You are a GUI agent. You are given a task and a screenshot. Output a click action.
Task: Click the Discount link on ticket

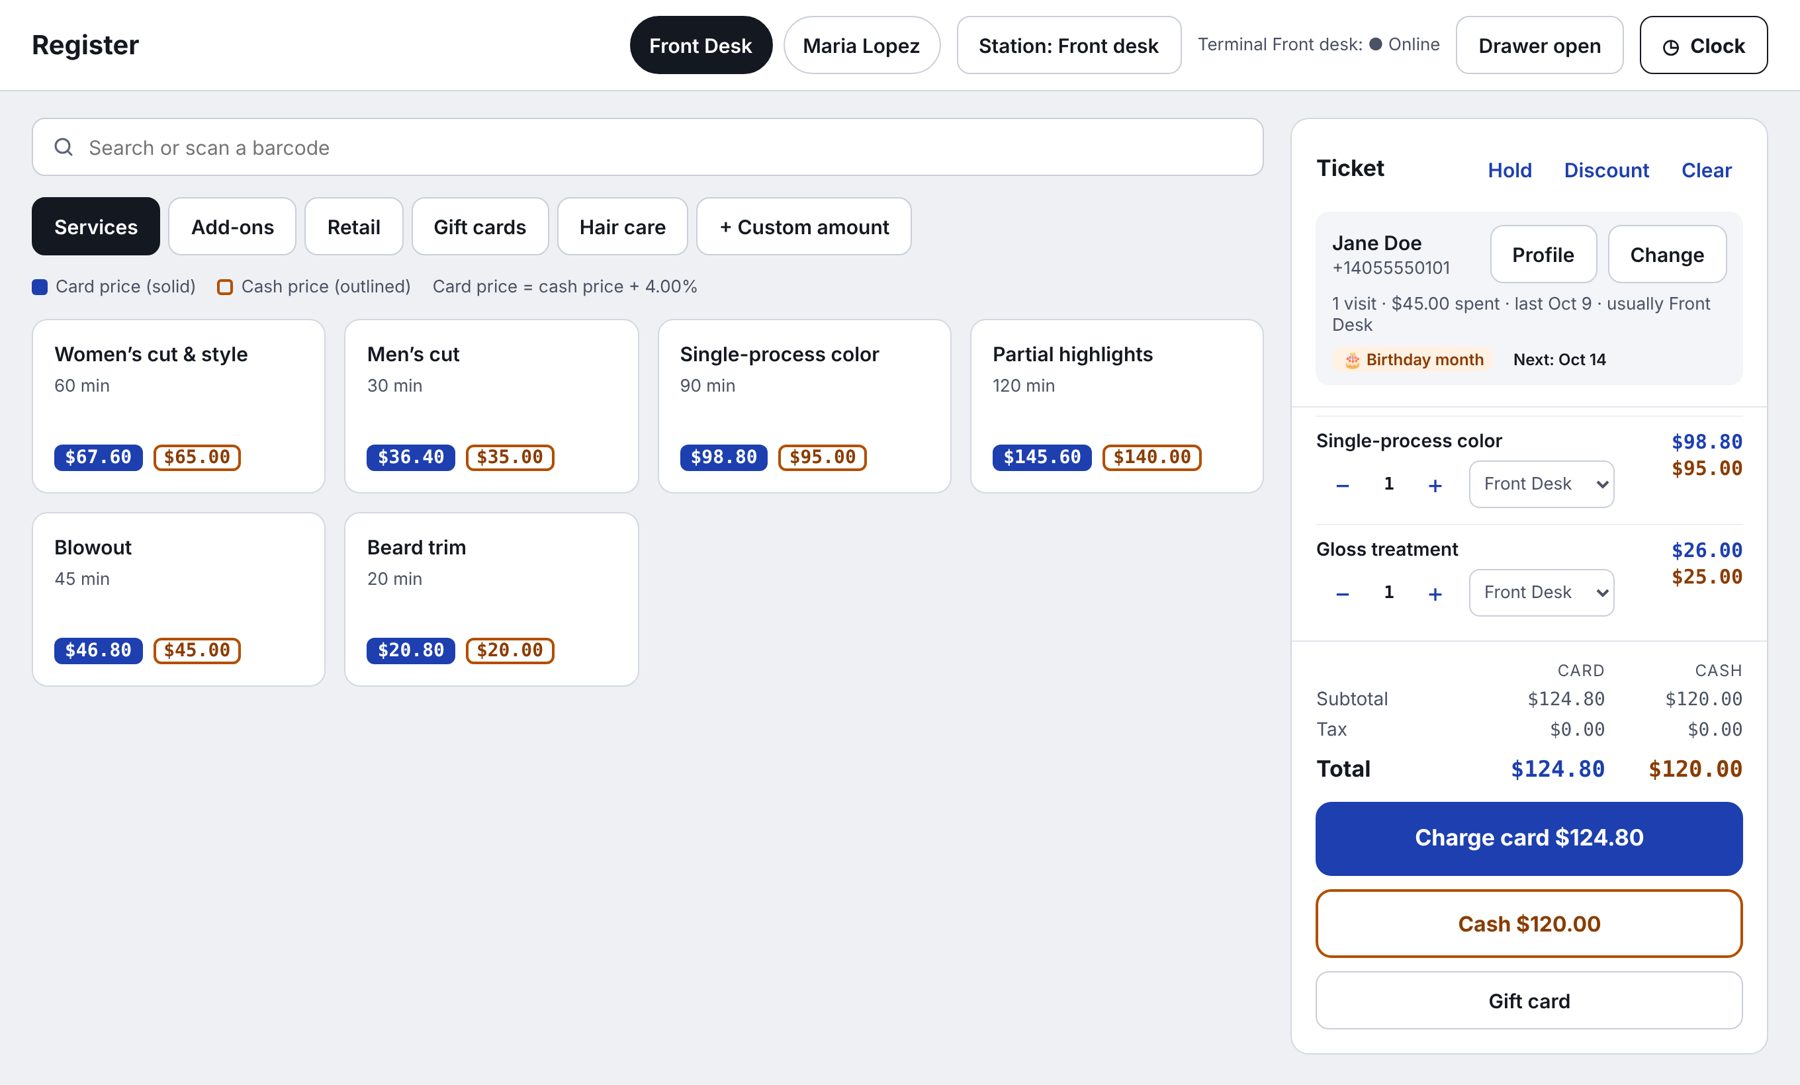click(x=1606, y=170)
